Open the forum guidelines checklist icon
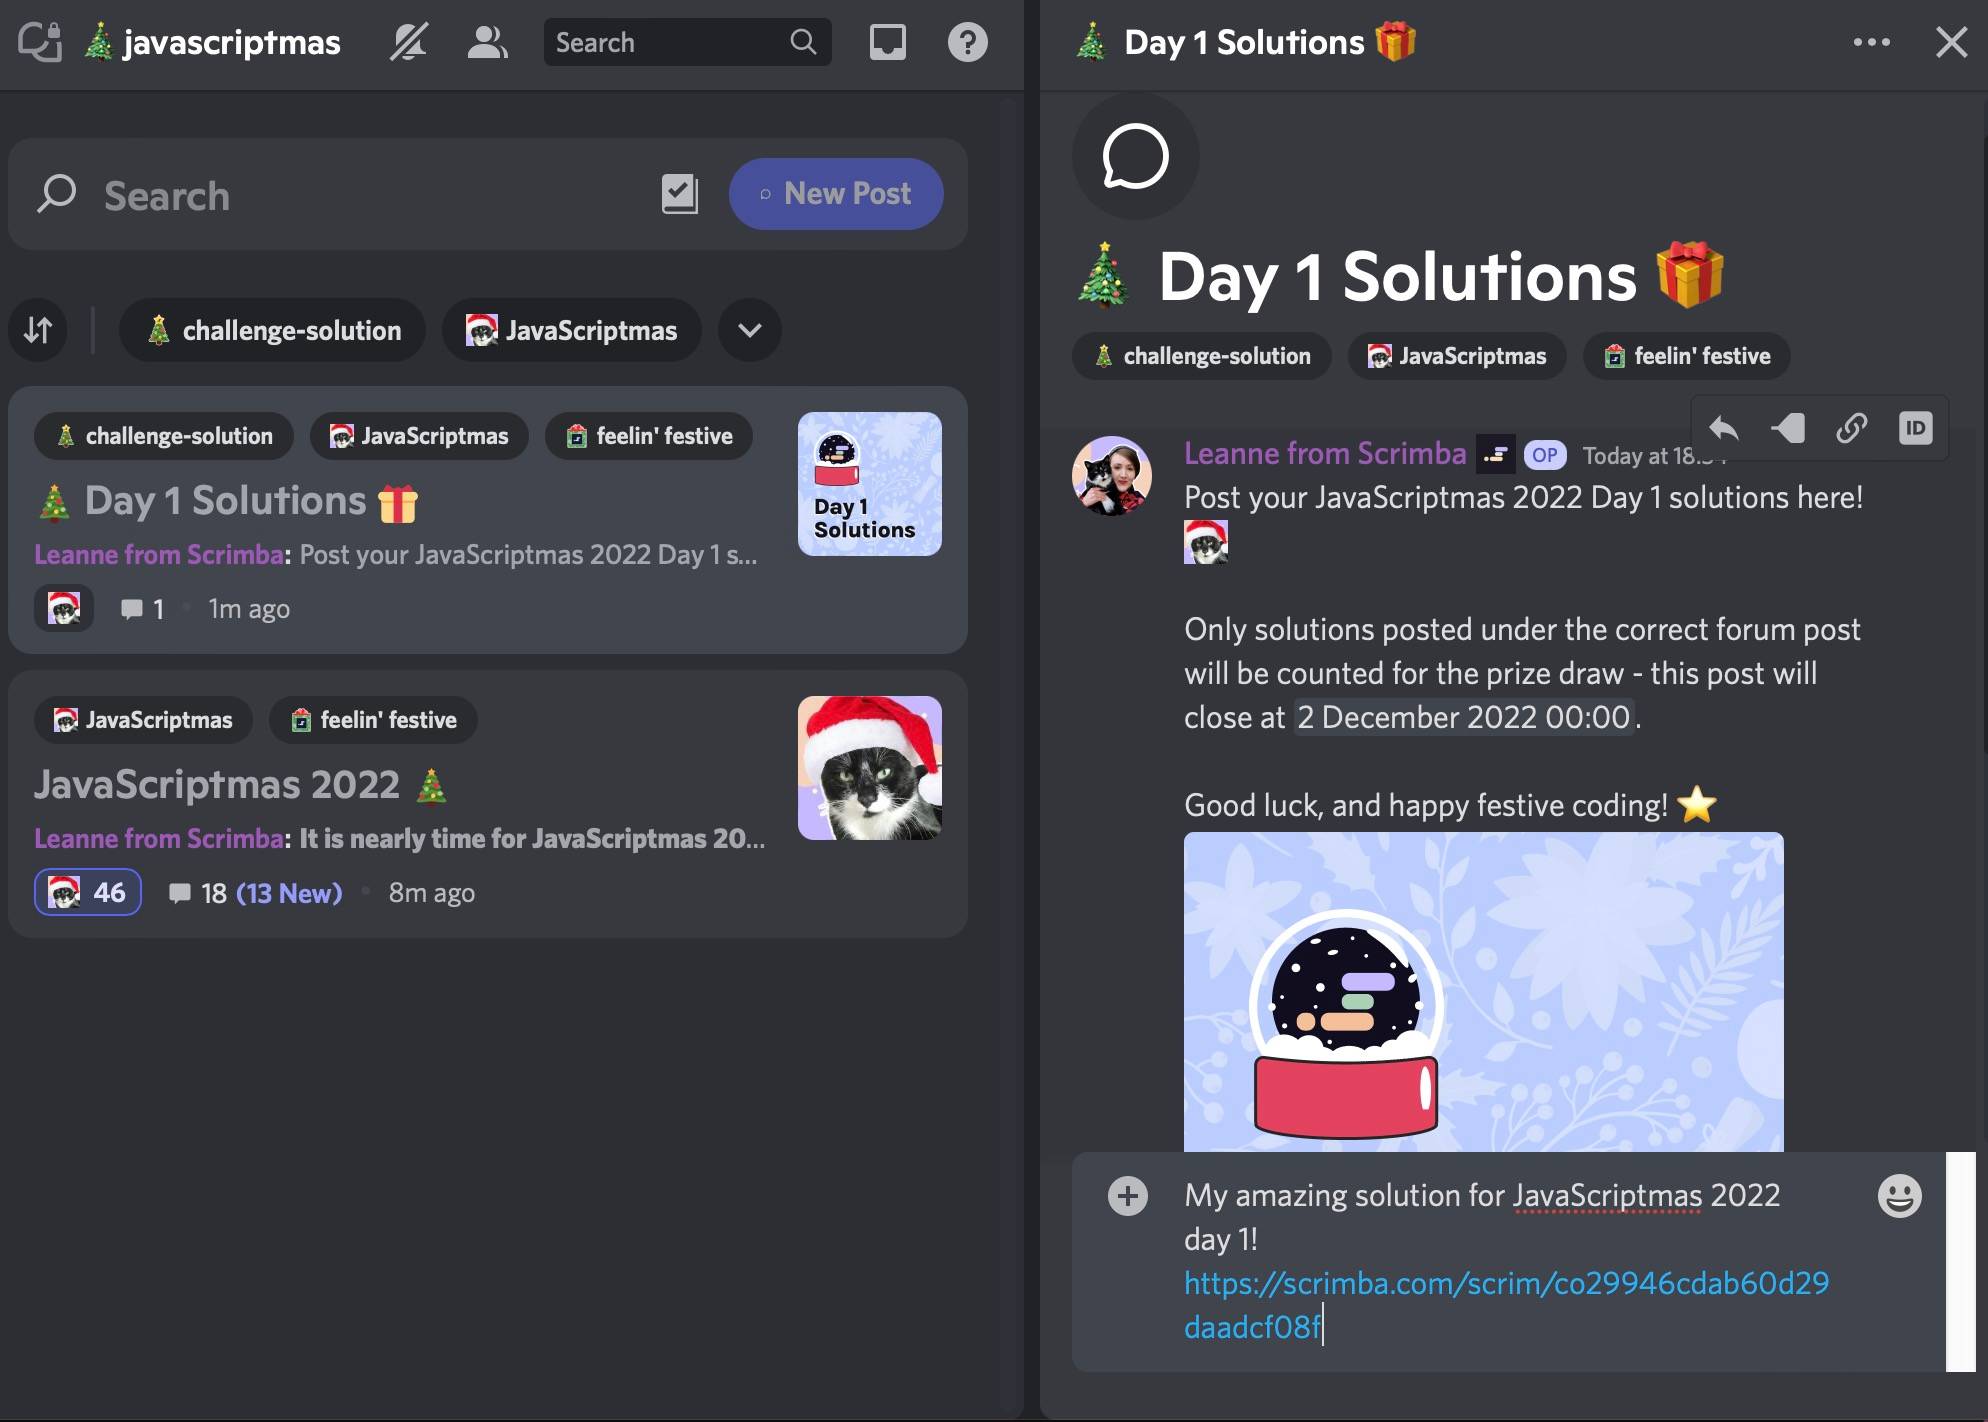The width and height of the screenshot is (1988, 1422). (x=680, y=194)
